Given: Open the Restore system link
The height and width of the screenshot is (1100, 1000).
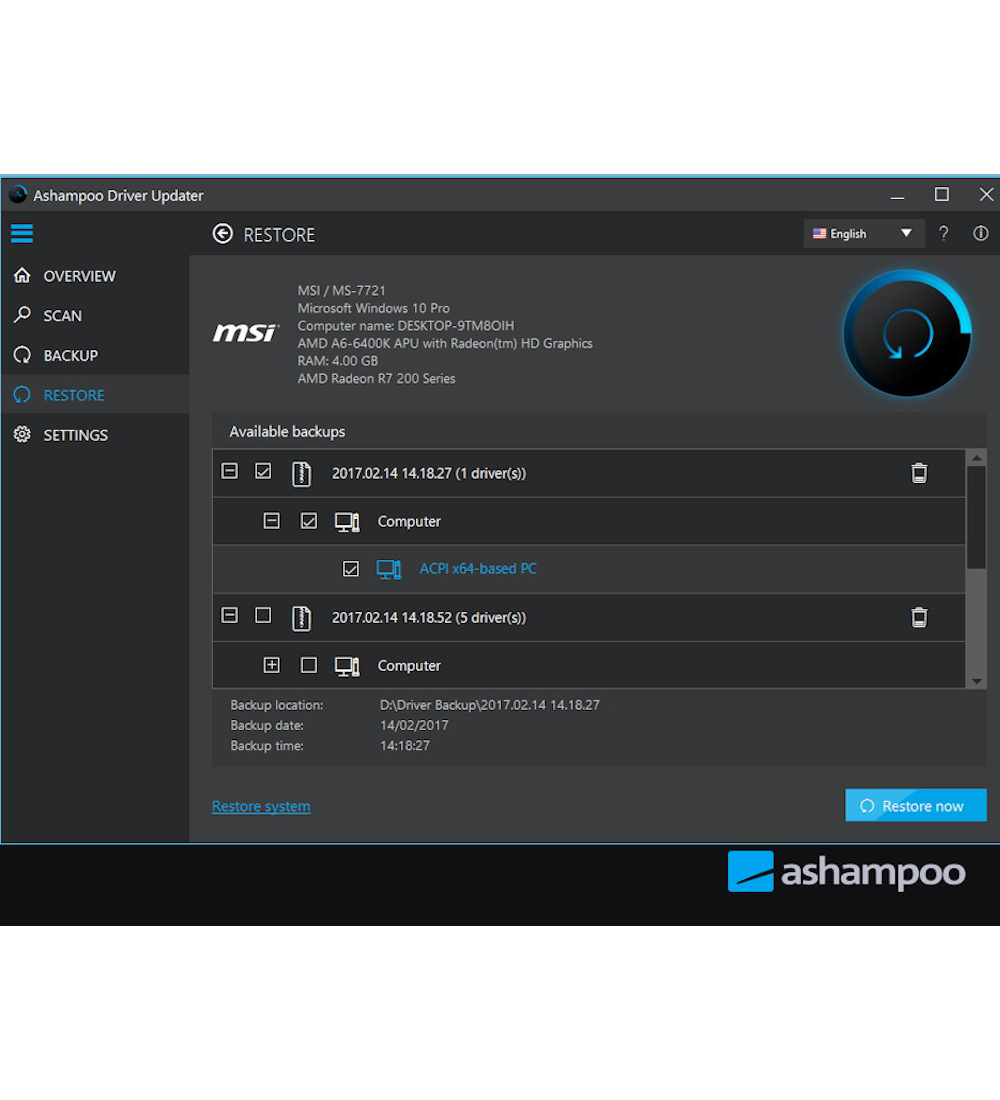Looking at the screenshot, I should (x=261, y=806).
